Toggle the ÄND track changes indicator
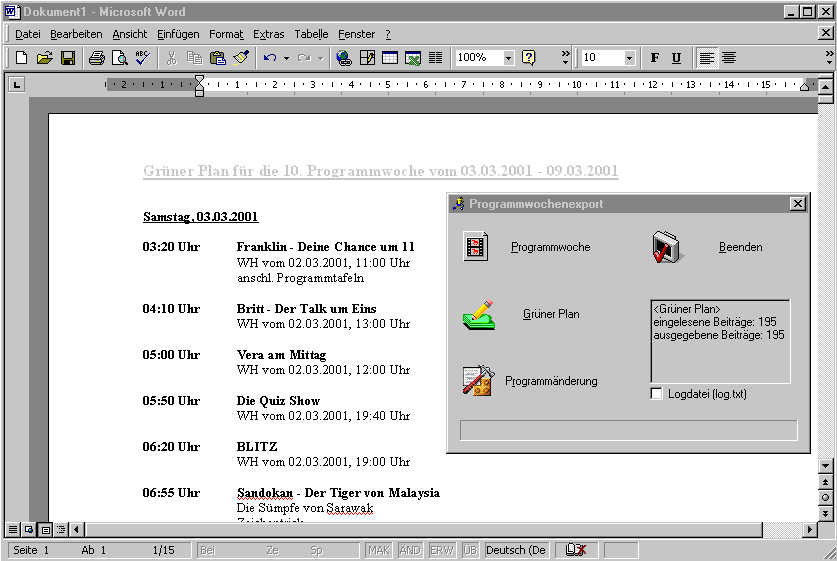Screen dimensions: 837x561 [x=410, y=550]
